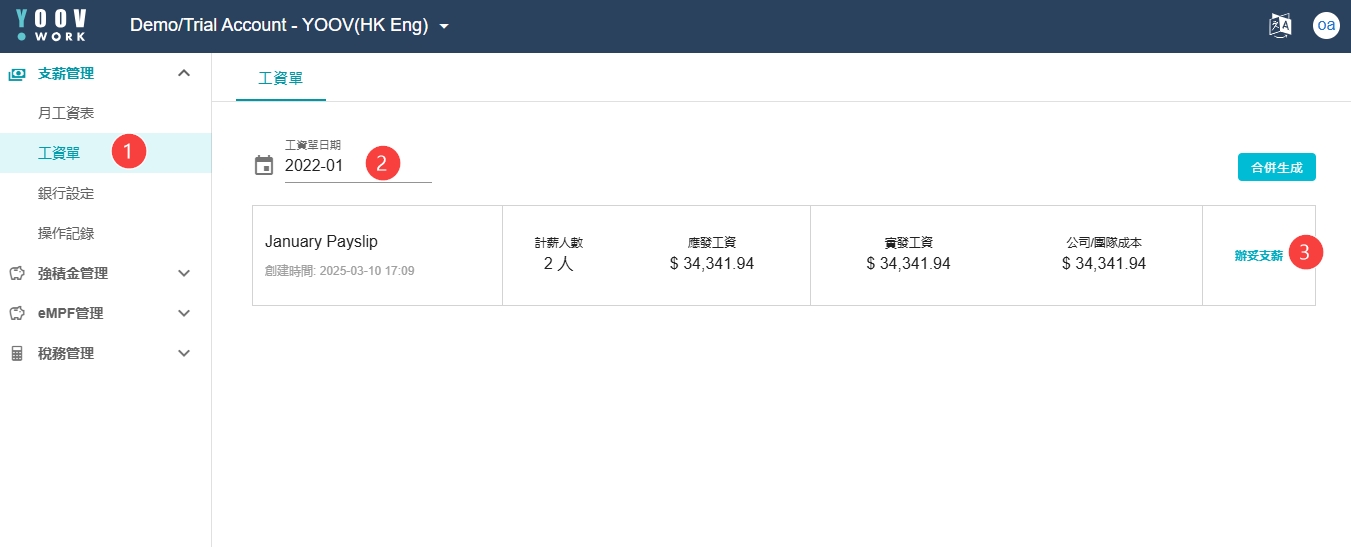Click the MPF management piggy bank icon
This screenshot has width=1351, height=547.
pyautogui.click(x=17, y=273)
